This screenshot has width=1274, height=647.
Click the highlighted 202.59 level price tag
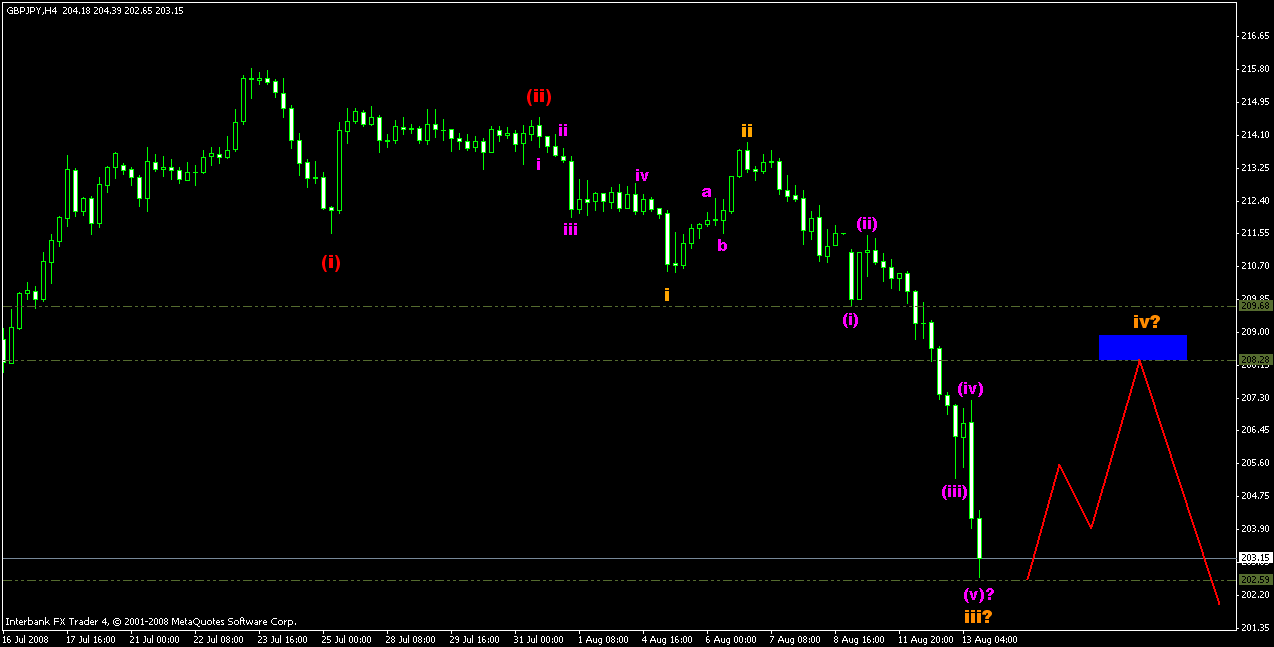(1255, 580)
